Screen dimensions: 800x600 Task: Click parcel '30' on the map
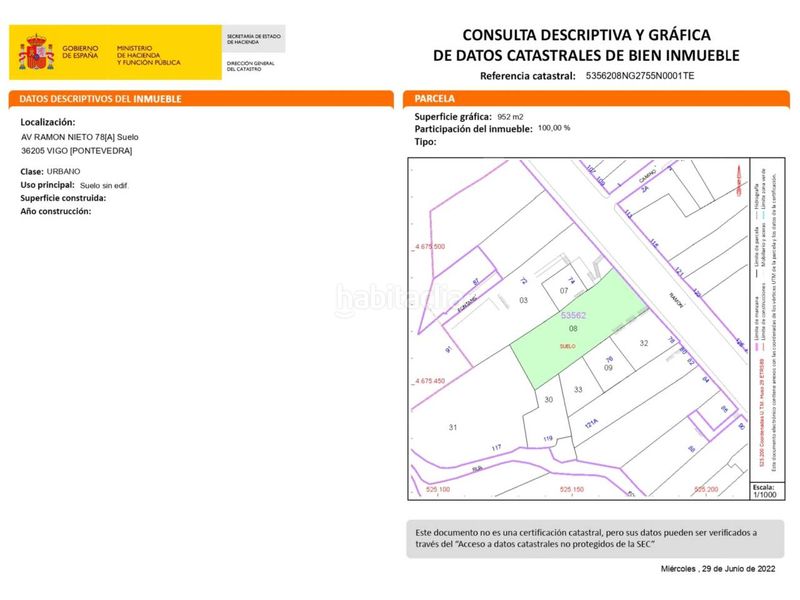click(x=548, y=400)
